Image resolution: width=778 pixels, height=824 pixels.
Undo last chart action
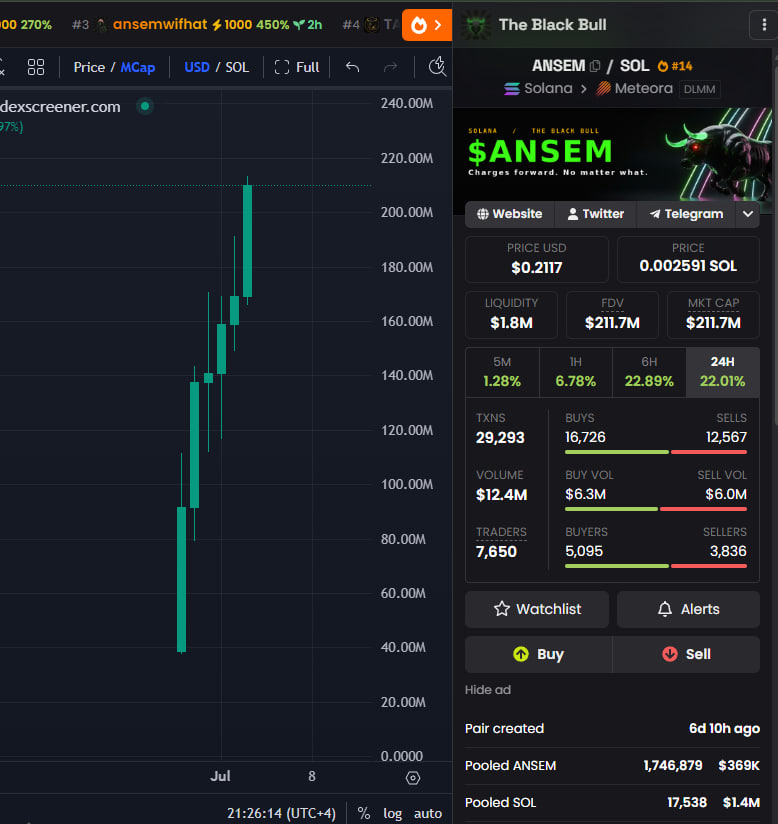coord(353,67)
